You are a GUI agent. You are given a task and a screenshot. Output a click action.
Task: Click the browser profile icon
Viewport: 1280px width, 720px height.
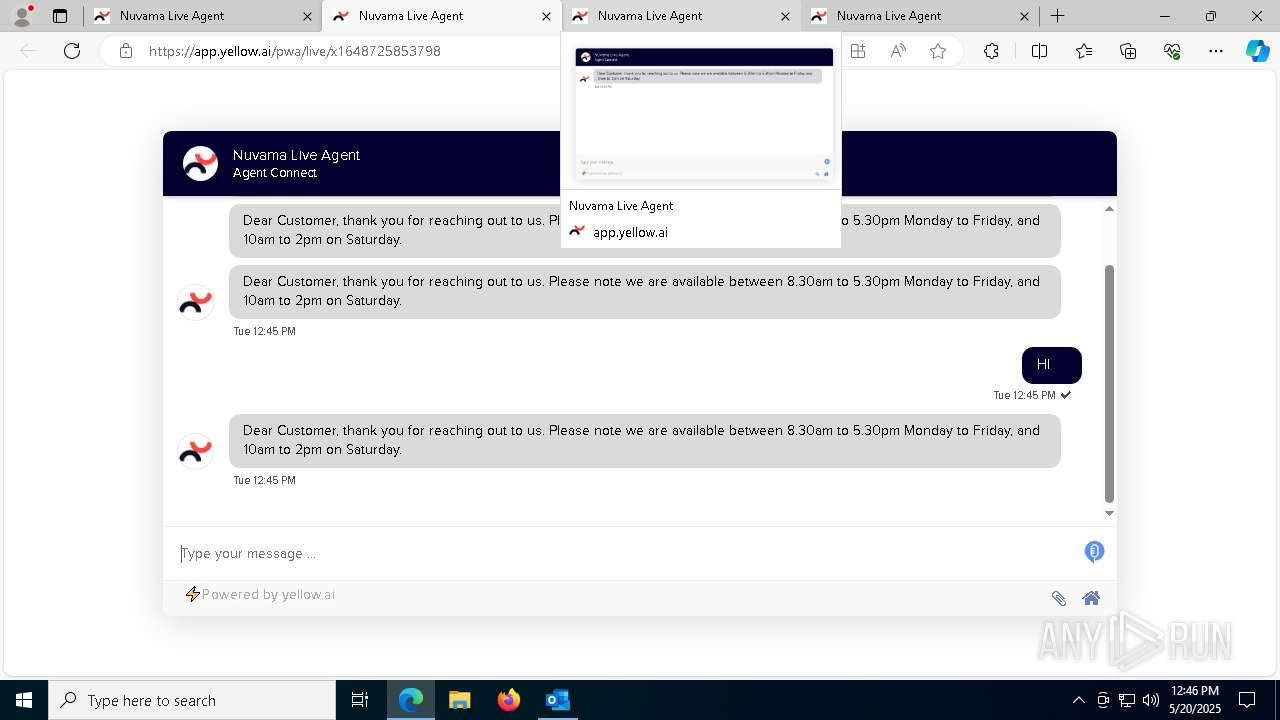tap(22, 16)
